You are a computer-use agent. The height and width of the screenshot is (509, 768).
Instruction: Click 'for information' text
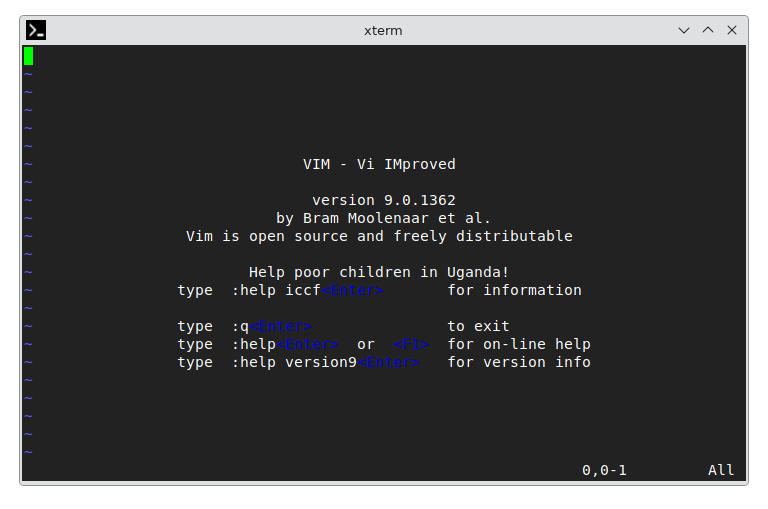tap(514, 290)
